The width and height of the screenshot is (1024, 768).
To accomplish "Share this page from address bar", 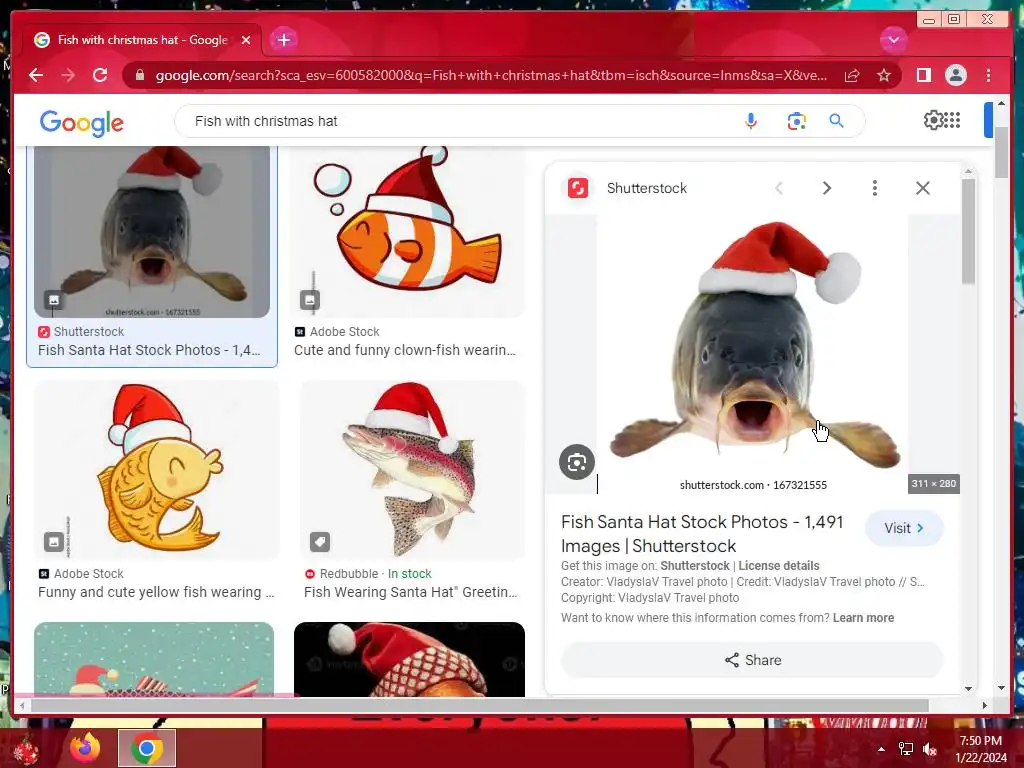I will pyautogui.click(x=852, y=76).
